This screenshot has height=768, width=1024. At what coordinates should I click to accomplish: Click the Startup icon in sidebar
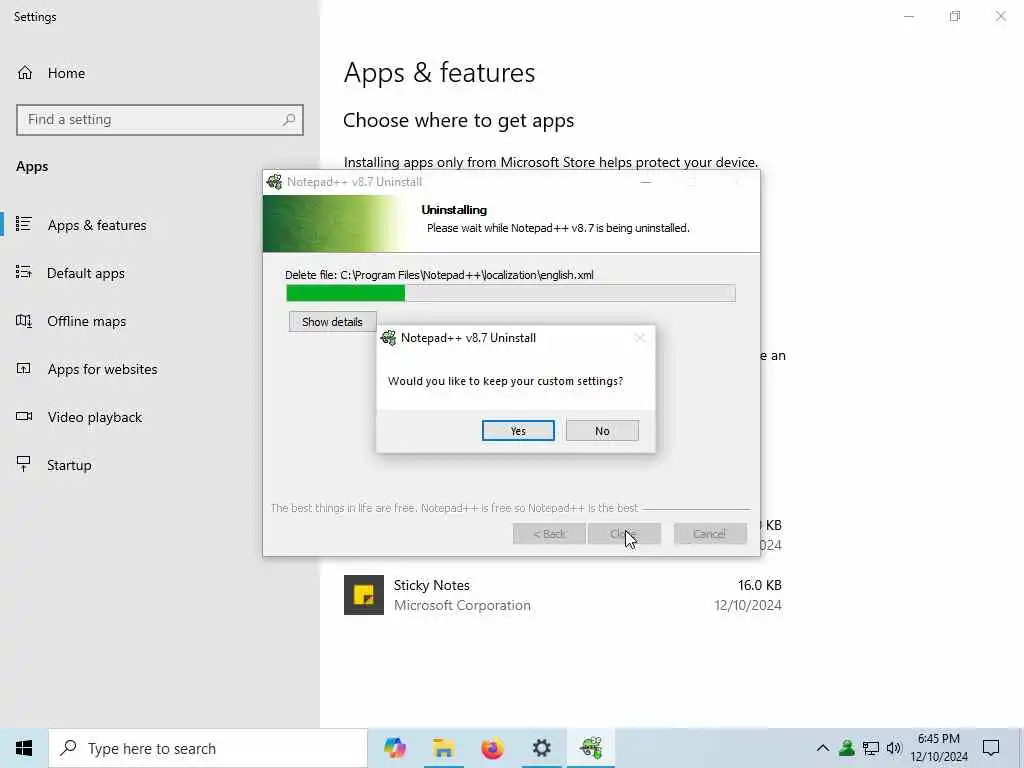24,464
